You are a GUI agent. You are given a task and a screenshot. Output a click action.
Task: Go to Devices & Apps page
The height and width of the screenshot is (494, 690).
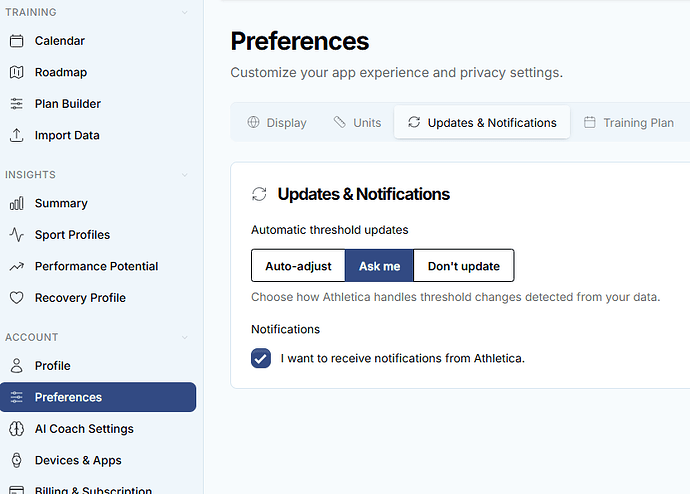tap(78, 460)
